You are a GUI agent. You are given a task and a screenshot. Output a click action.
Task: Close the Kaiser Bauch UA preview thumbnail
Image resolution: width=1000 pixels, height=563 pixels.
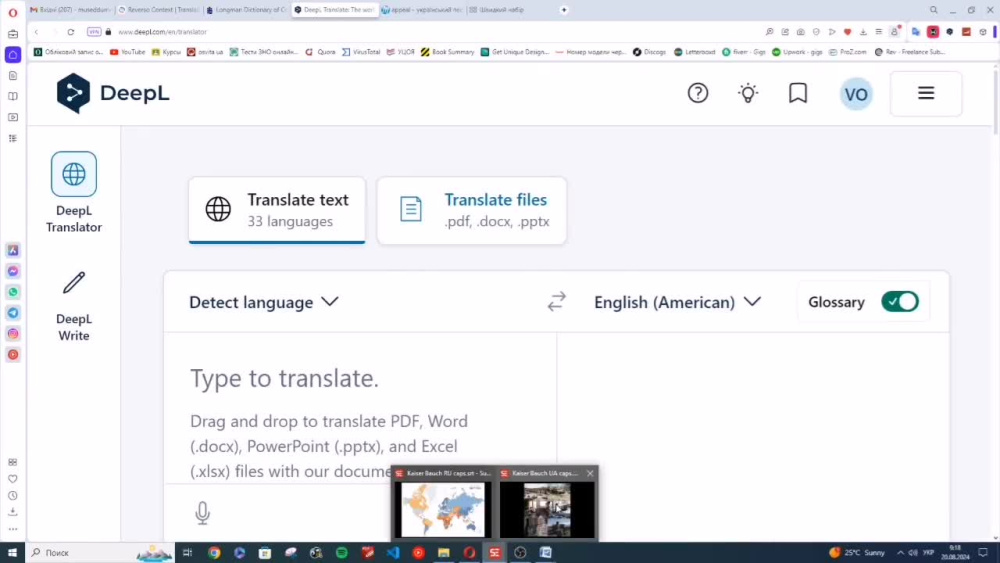[x=590, y=473]
